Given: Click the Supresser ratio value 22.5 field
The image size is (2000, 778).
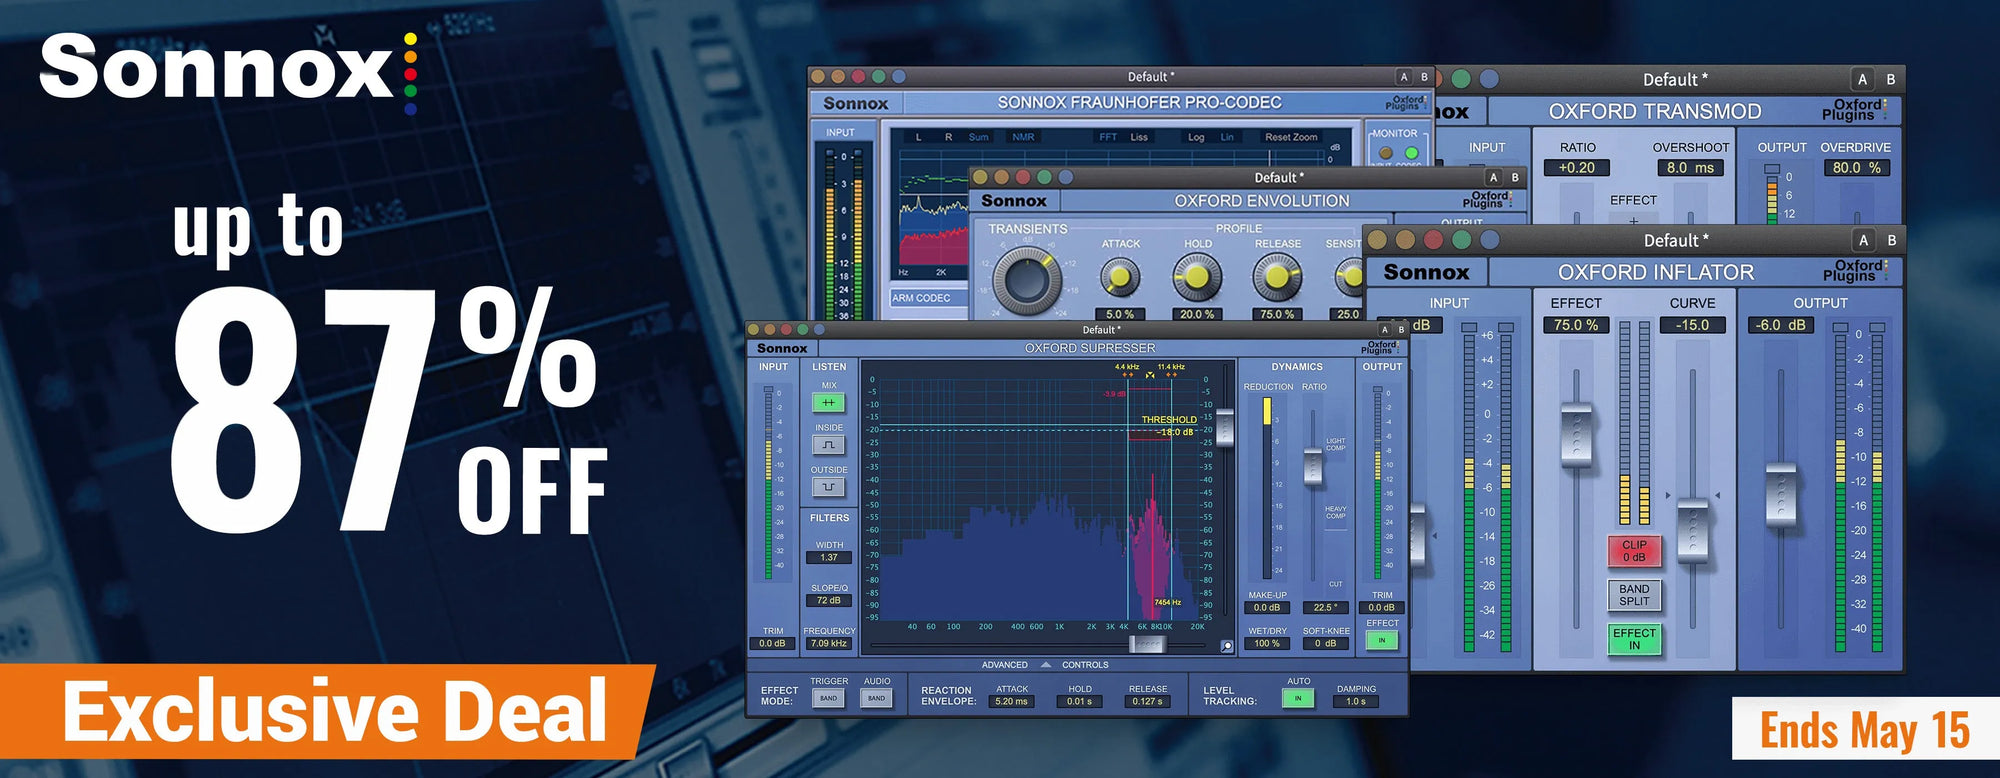Looking at the screenshot, I should pyautogui.click(x=1326, y=608).
